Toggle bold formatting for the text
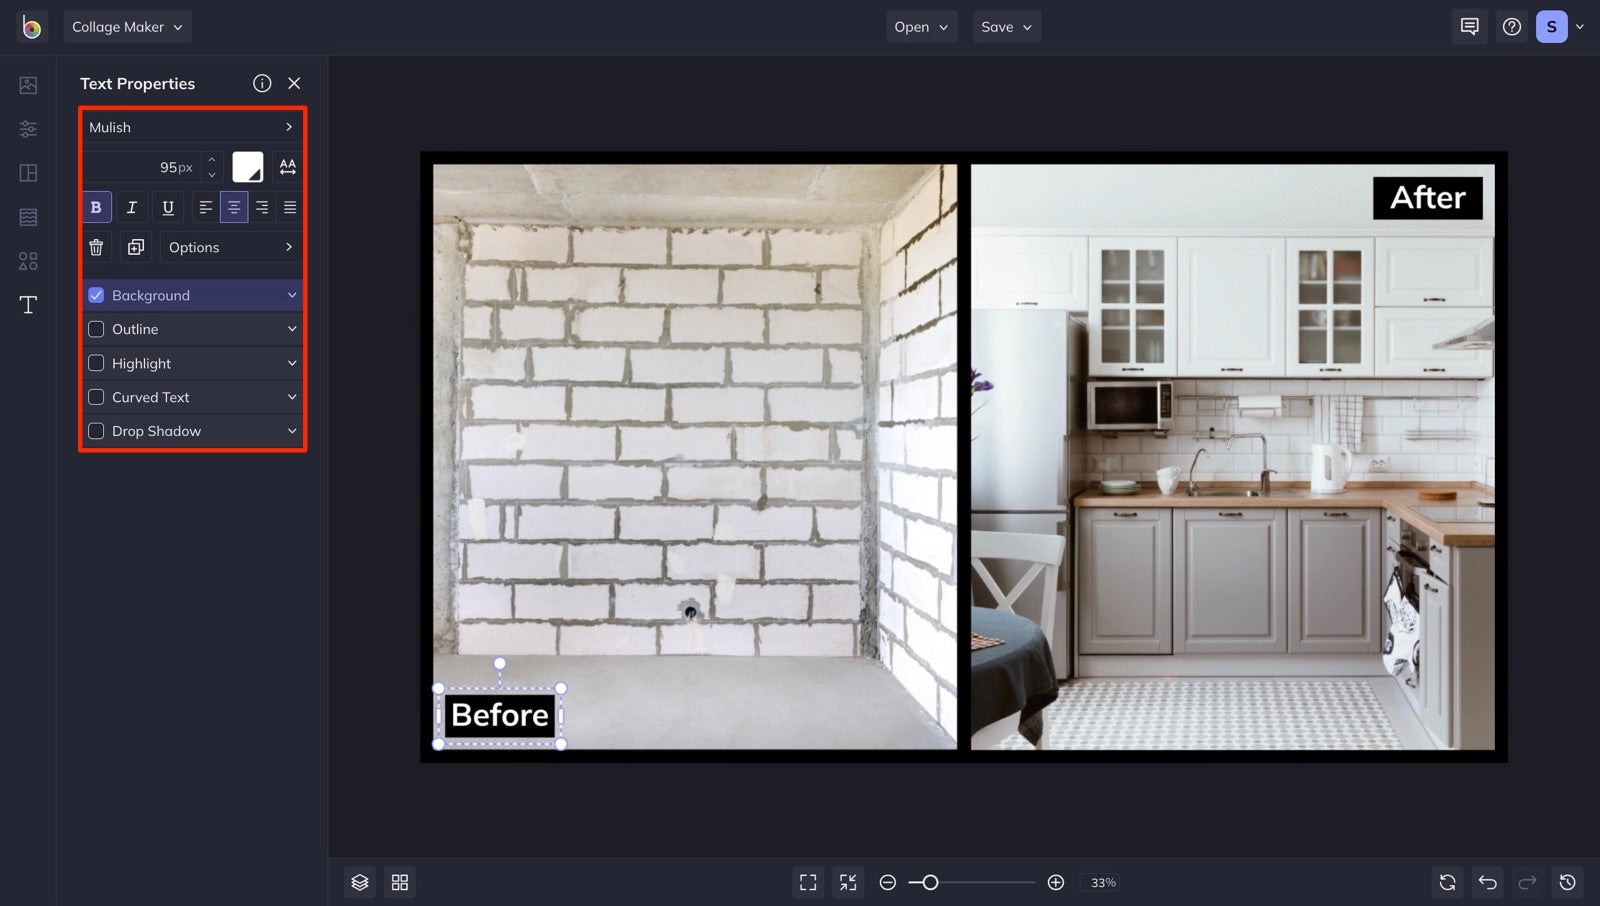1600x906 pixels. click(95, 207)
